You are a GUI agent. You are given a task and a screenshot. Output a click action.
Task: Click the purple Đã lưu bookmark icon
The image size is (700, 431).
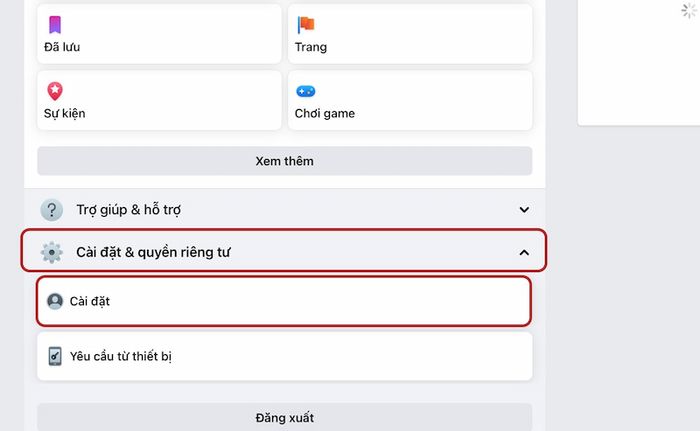click(x=55, y=25)
